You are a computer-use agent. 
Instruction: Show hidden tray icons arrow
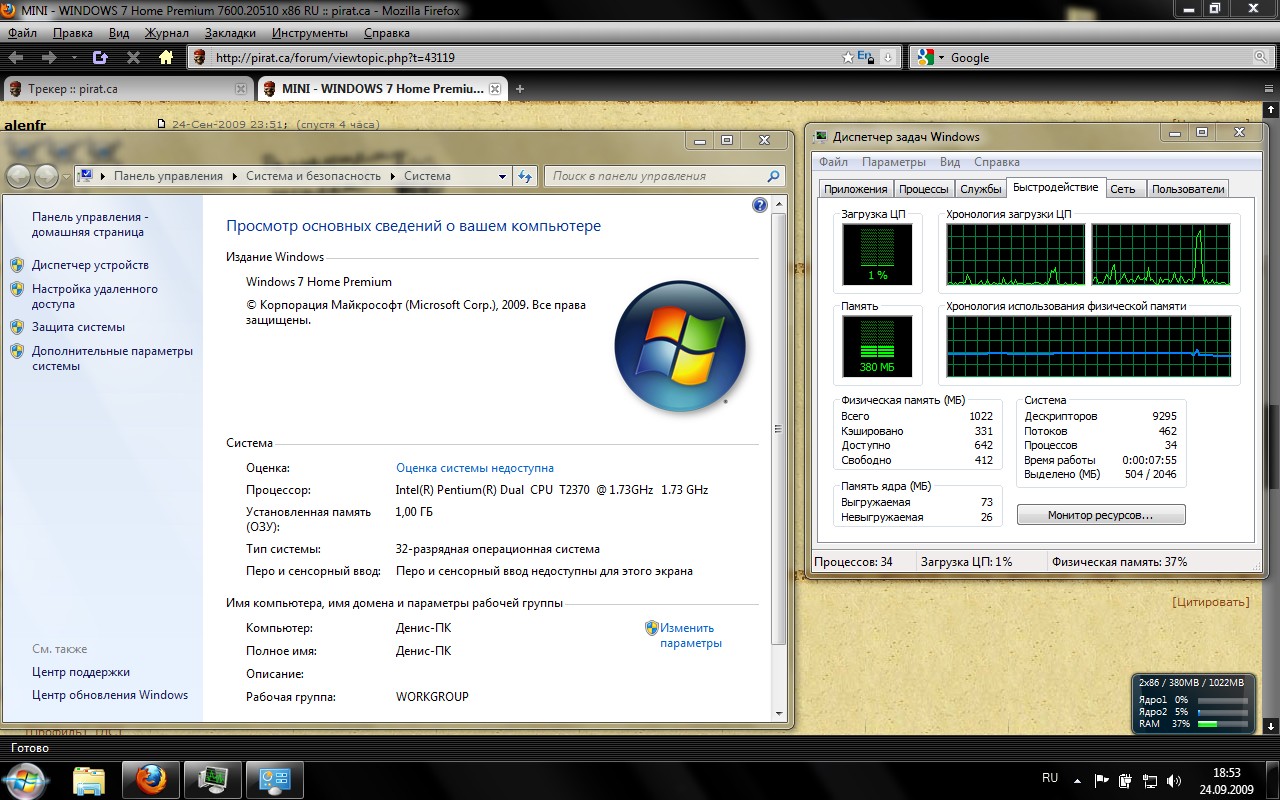pos(1077,780)
